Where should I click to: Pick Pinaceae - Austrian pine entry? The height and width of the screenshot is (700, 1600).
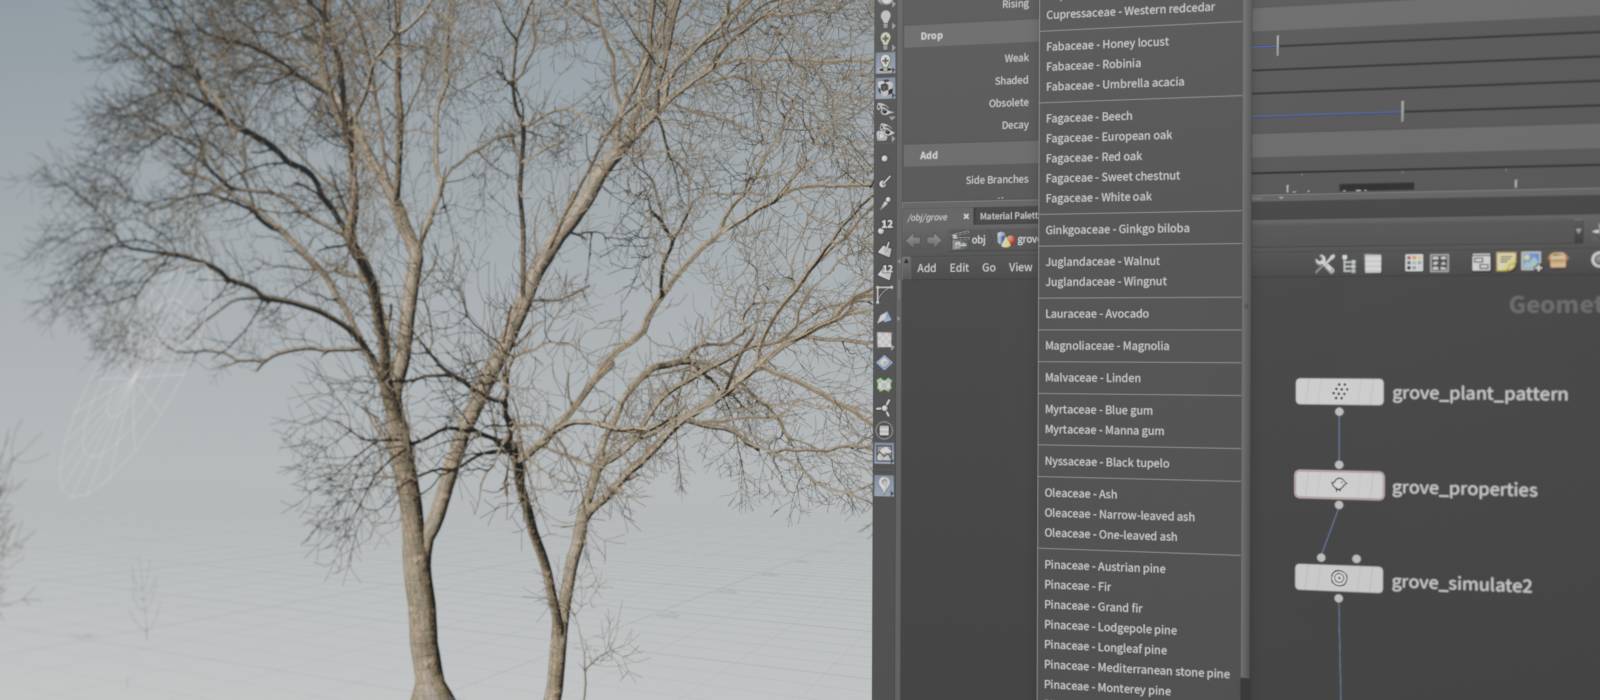coord(1104,567)
